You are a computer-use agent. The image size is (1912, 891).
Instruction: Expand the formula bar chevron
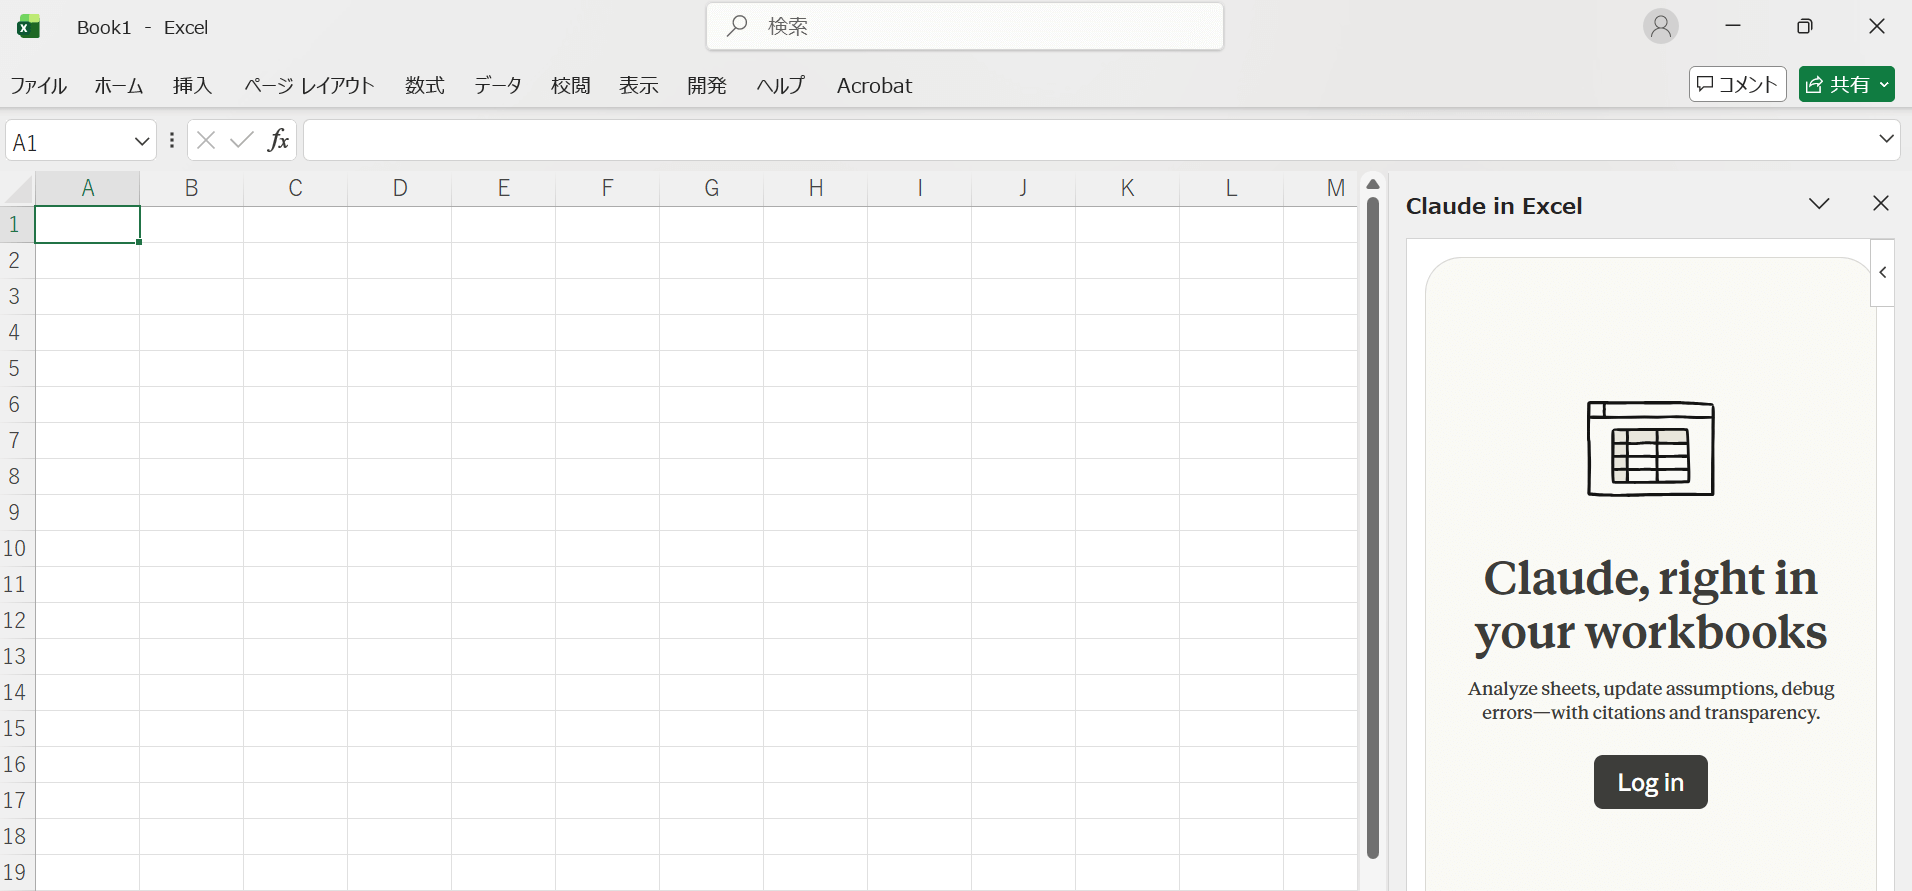tap(1886, 139)
